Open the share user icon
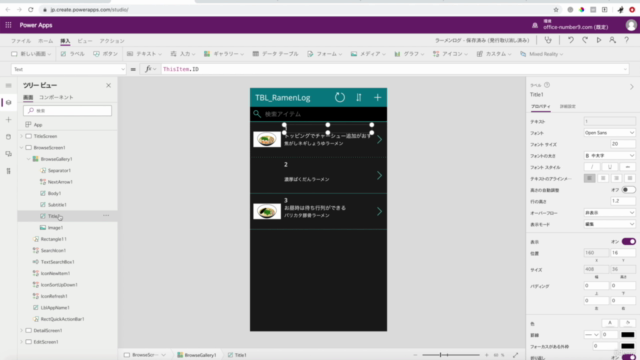This screenshot has width=640, height=360. (612, 40)
